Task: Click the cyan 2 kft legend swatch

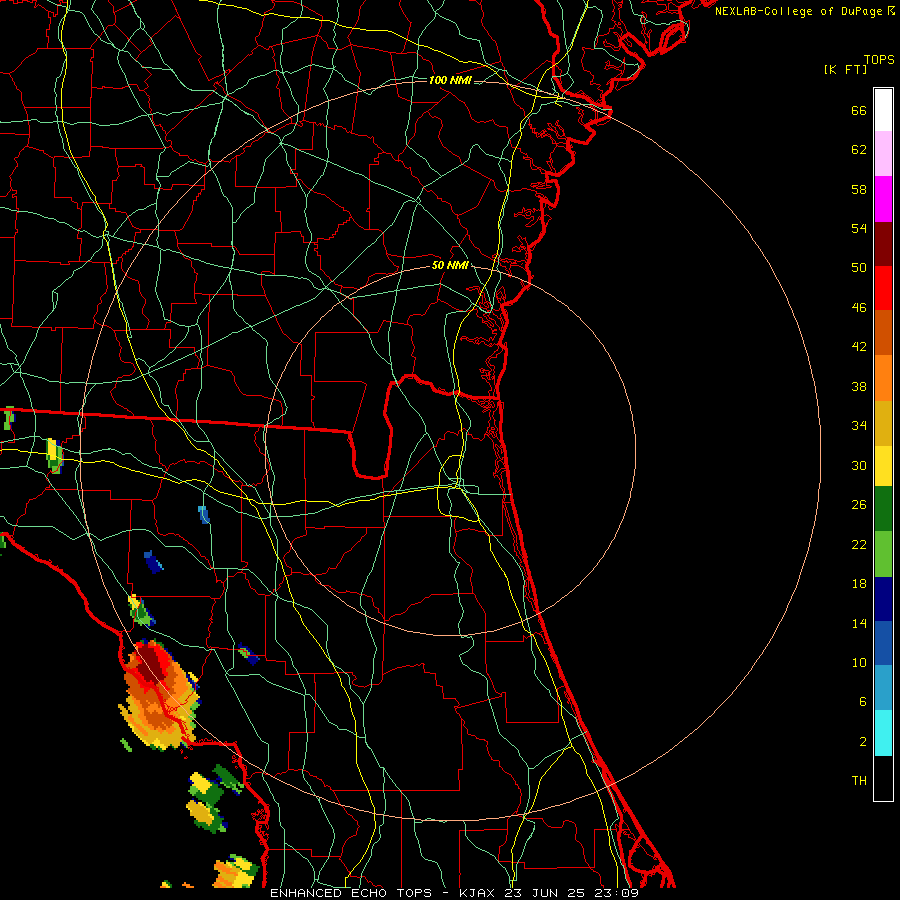Action: [x=883, y=733]
